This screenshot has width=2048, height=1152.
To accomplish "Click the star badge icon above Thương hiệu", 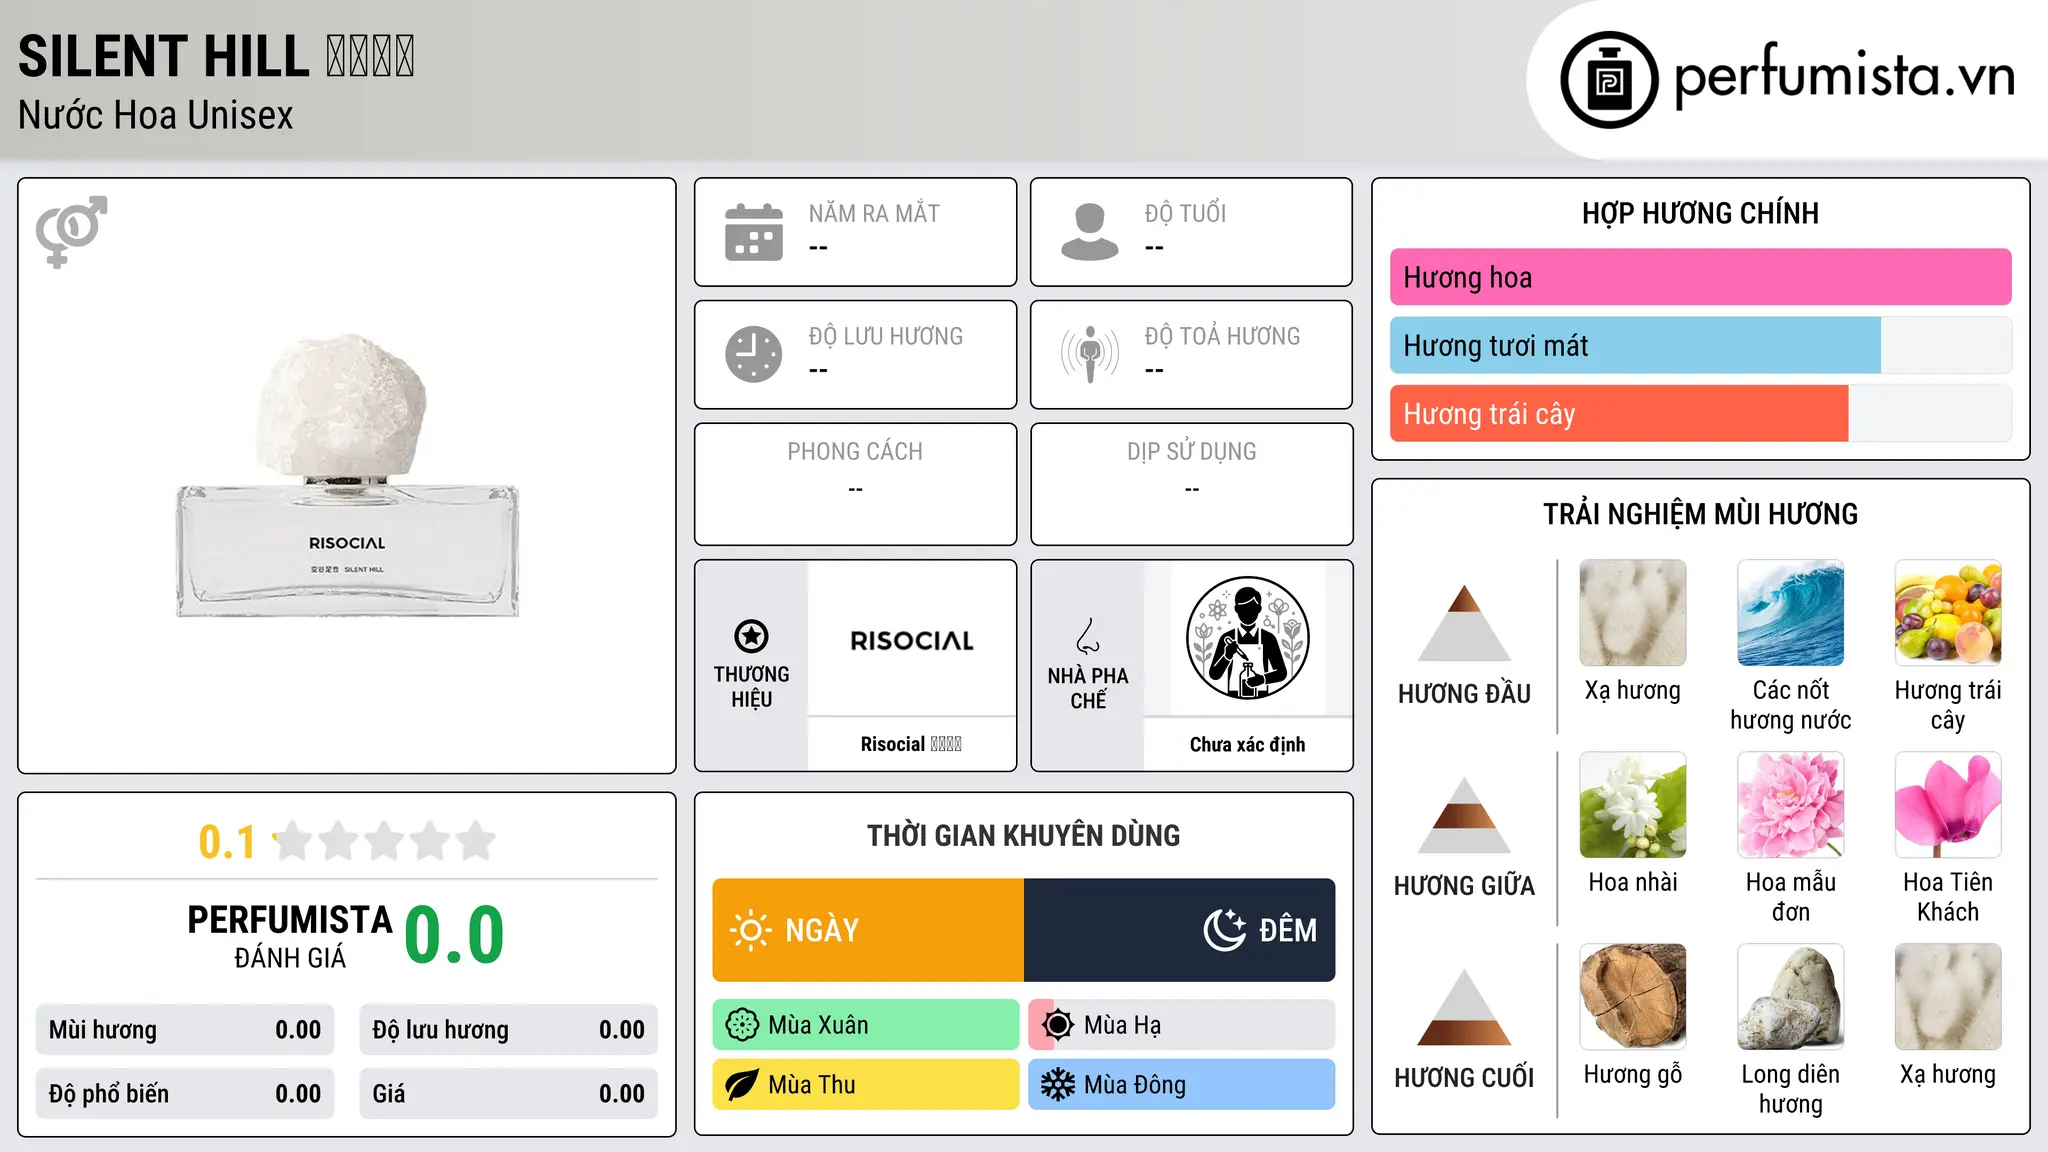I will 751,636.
